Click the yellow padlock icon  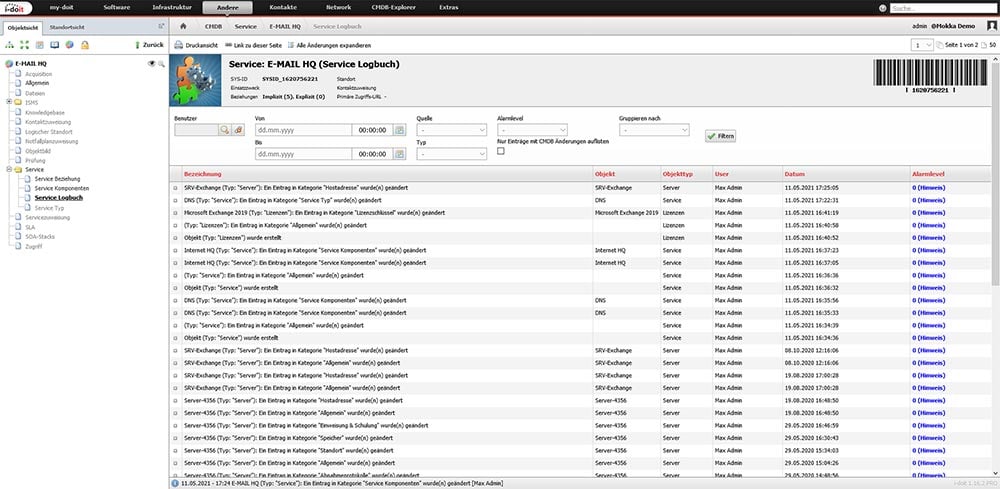coord(85,45)
